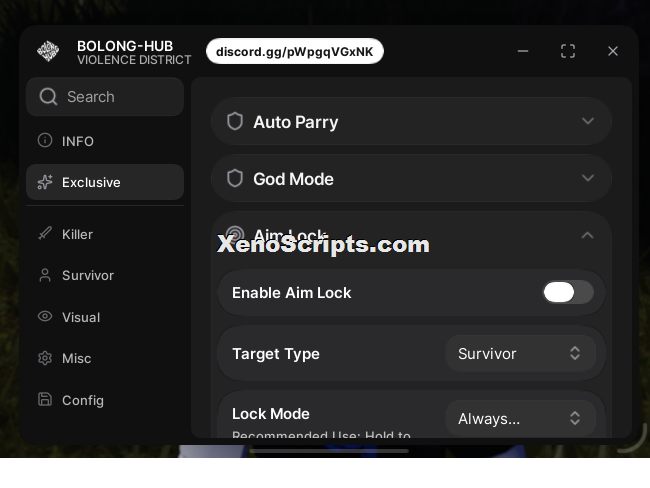Toggle the Enable Aim Lock switch
The image size is (650, 488).
pos(568,292)
